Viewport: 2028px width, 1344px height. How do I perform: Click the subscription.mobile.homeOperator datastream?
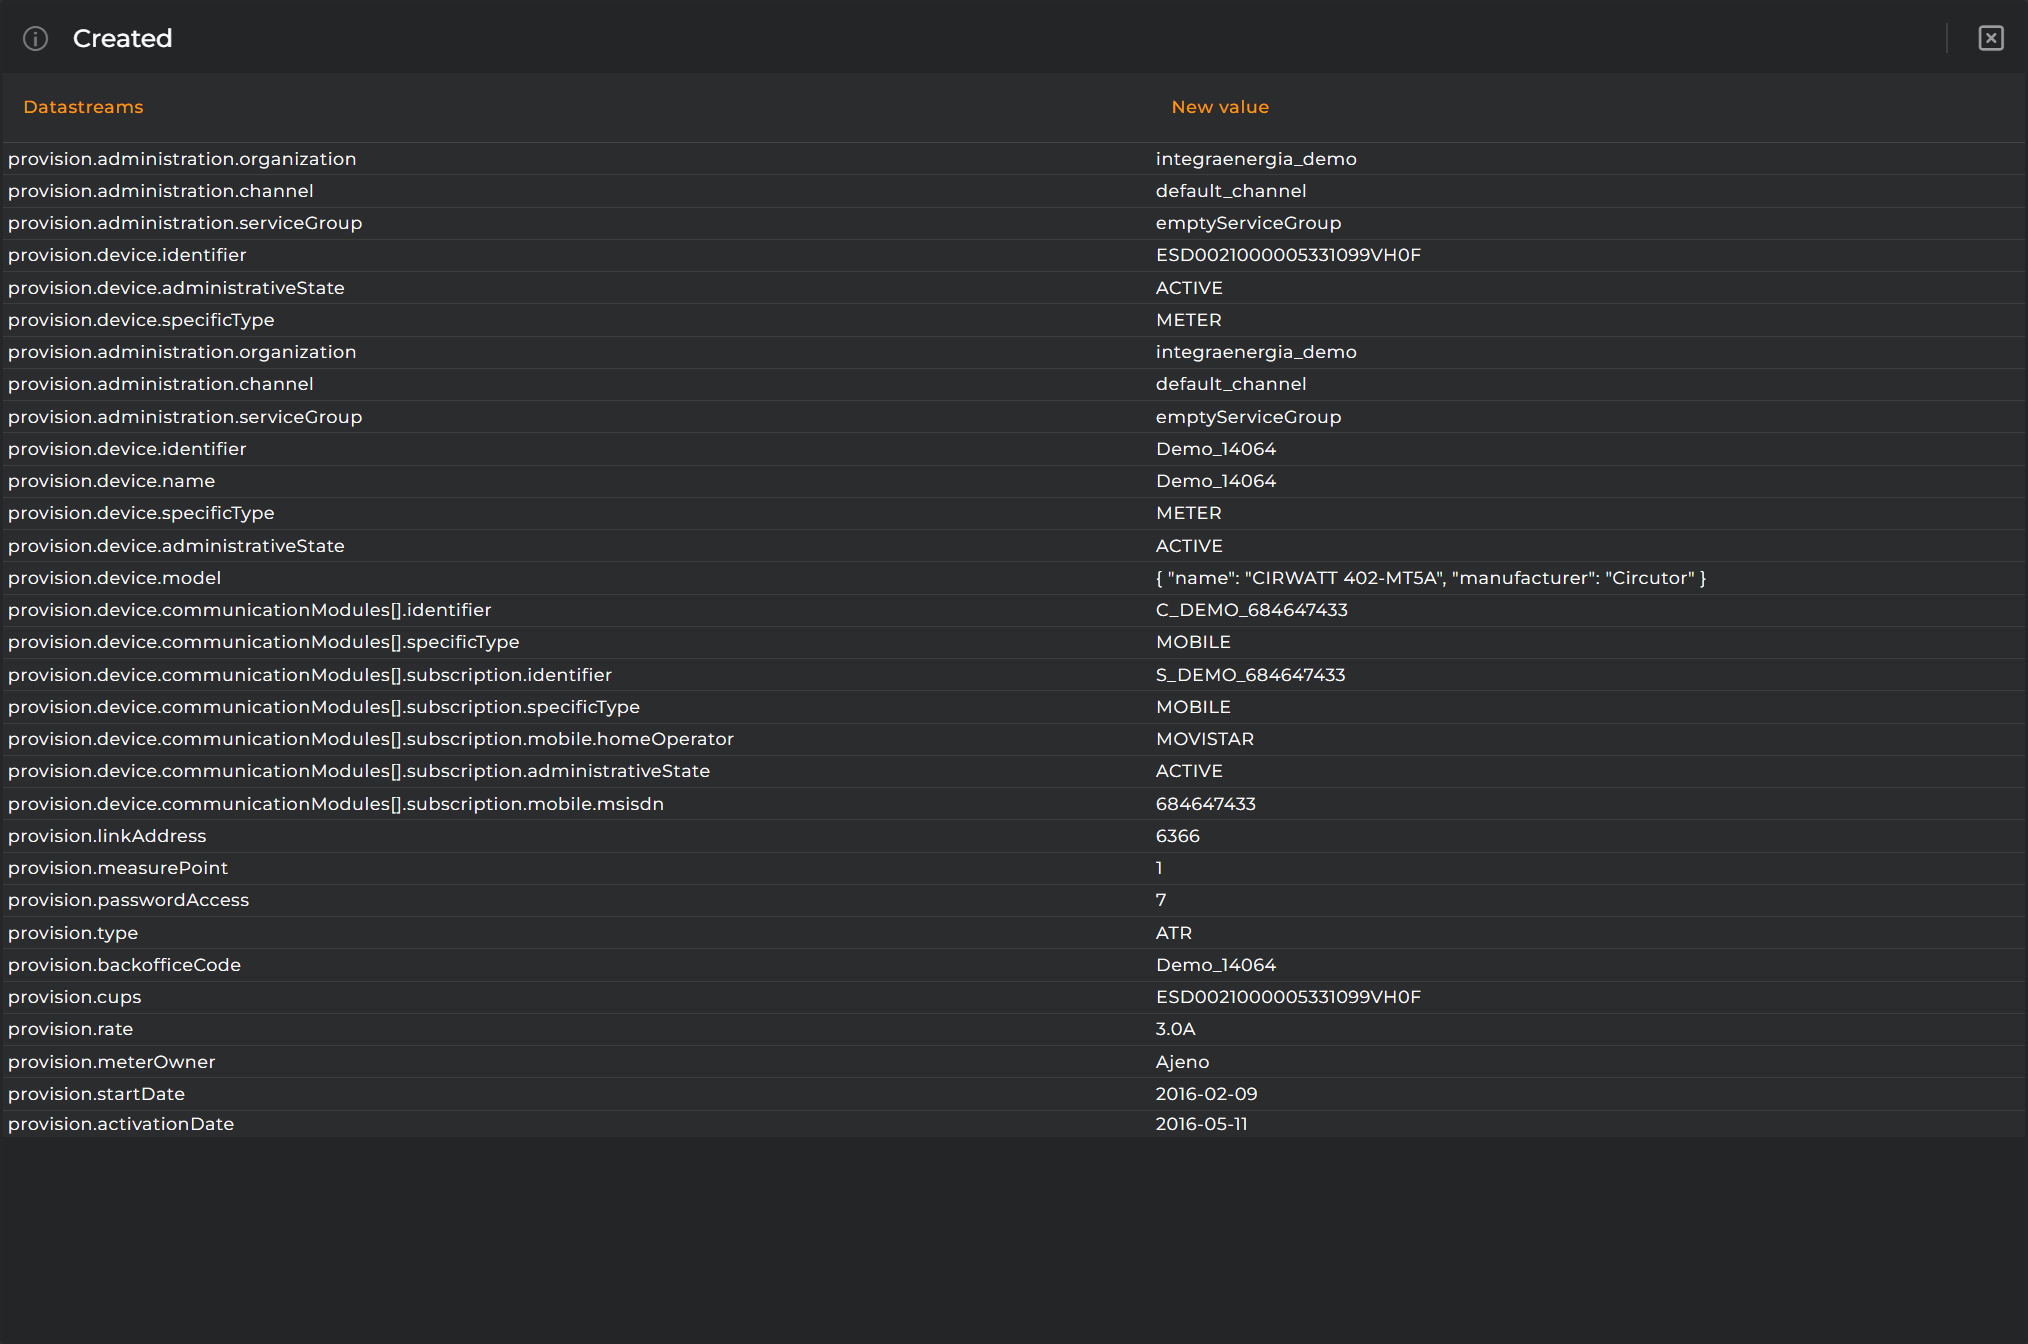pyautogui.click(x=371, y=739)
